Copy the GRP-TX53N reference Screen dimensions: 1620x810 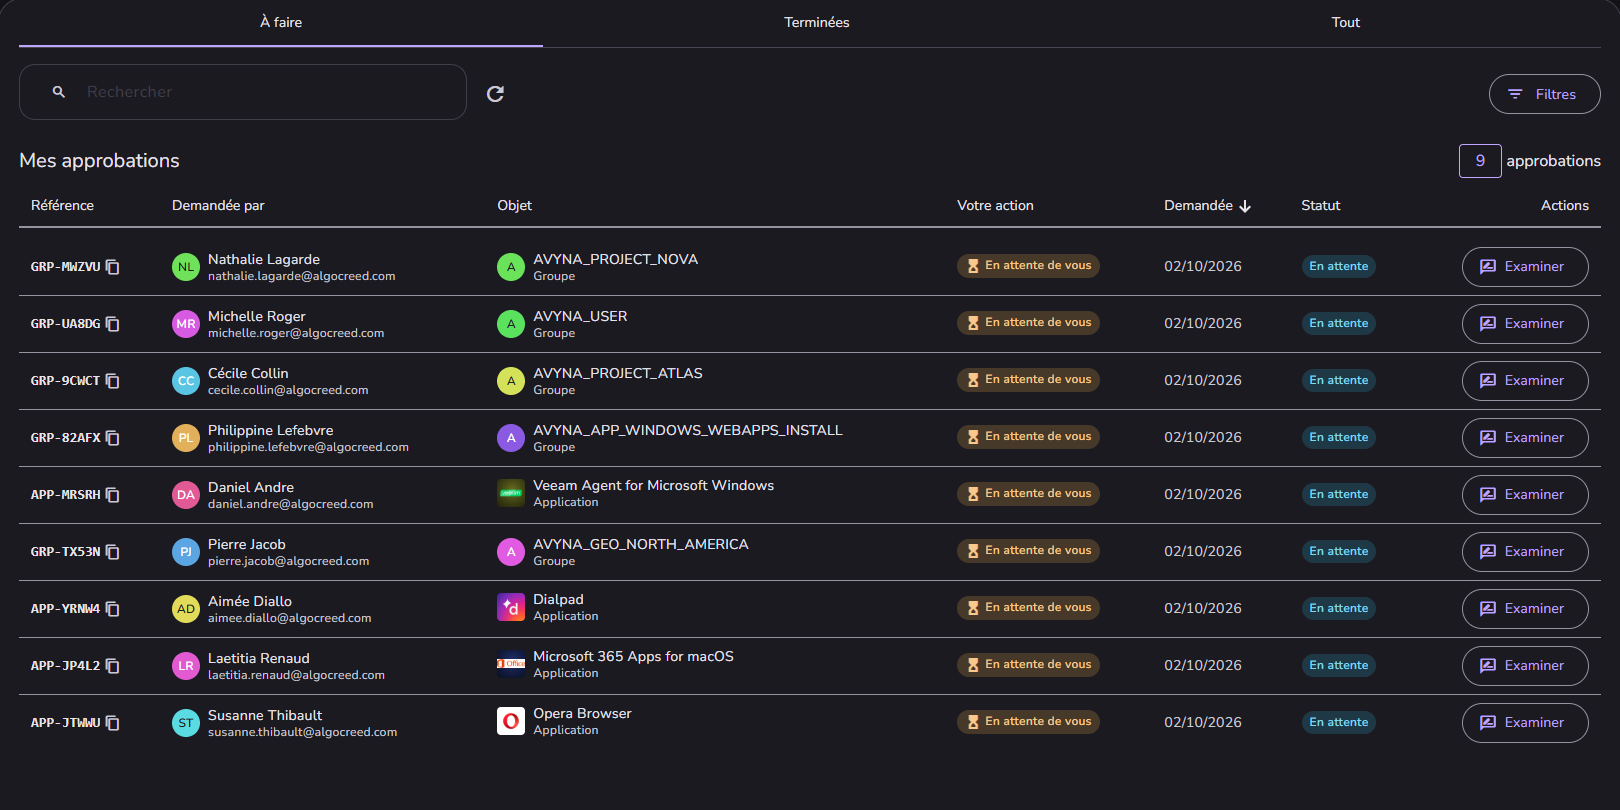pyautogui.click(x=113, y=552)
